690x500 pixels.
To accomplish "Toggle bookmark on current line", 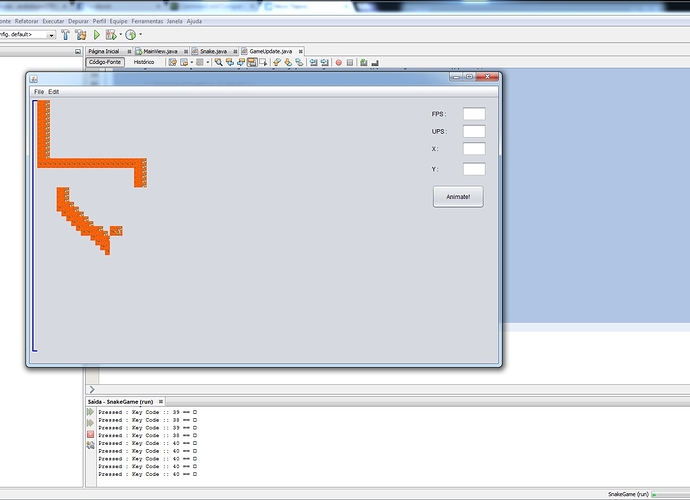I will pyautogui.click(x=299, y=62).
